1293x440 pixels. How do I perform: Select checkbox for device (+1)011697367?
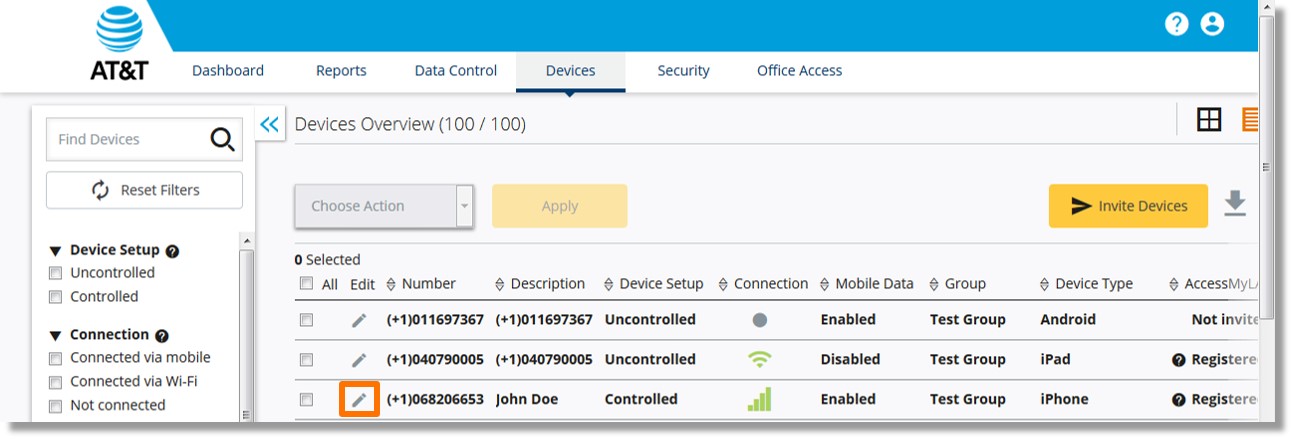[307, 320]
